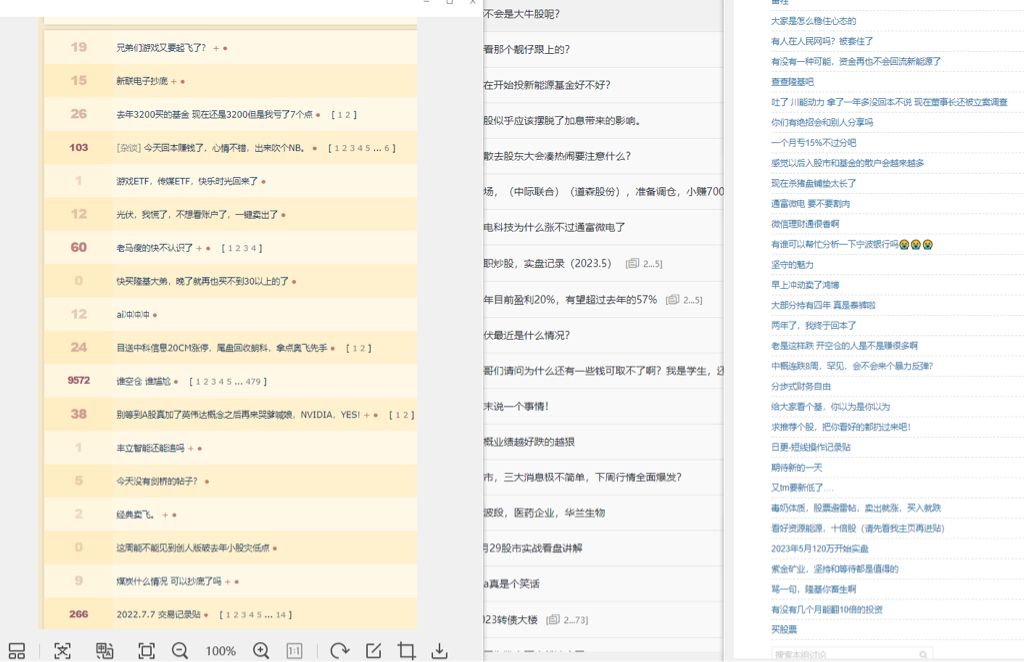Click page 73 link of 23转债大楼 thread
This screenshot has width=1024, height=662.
coord(579,620)
